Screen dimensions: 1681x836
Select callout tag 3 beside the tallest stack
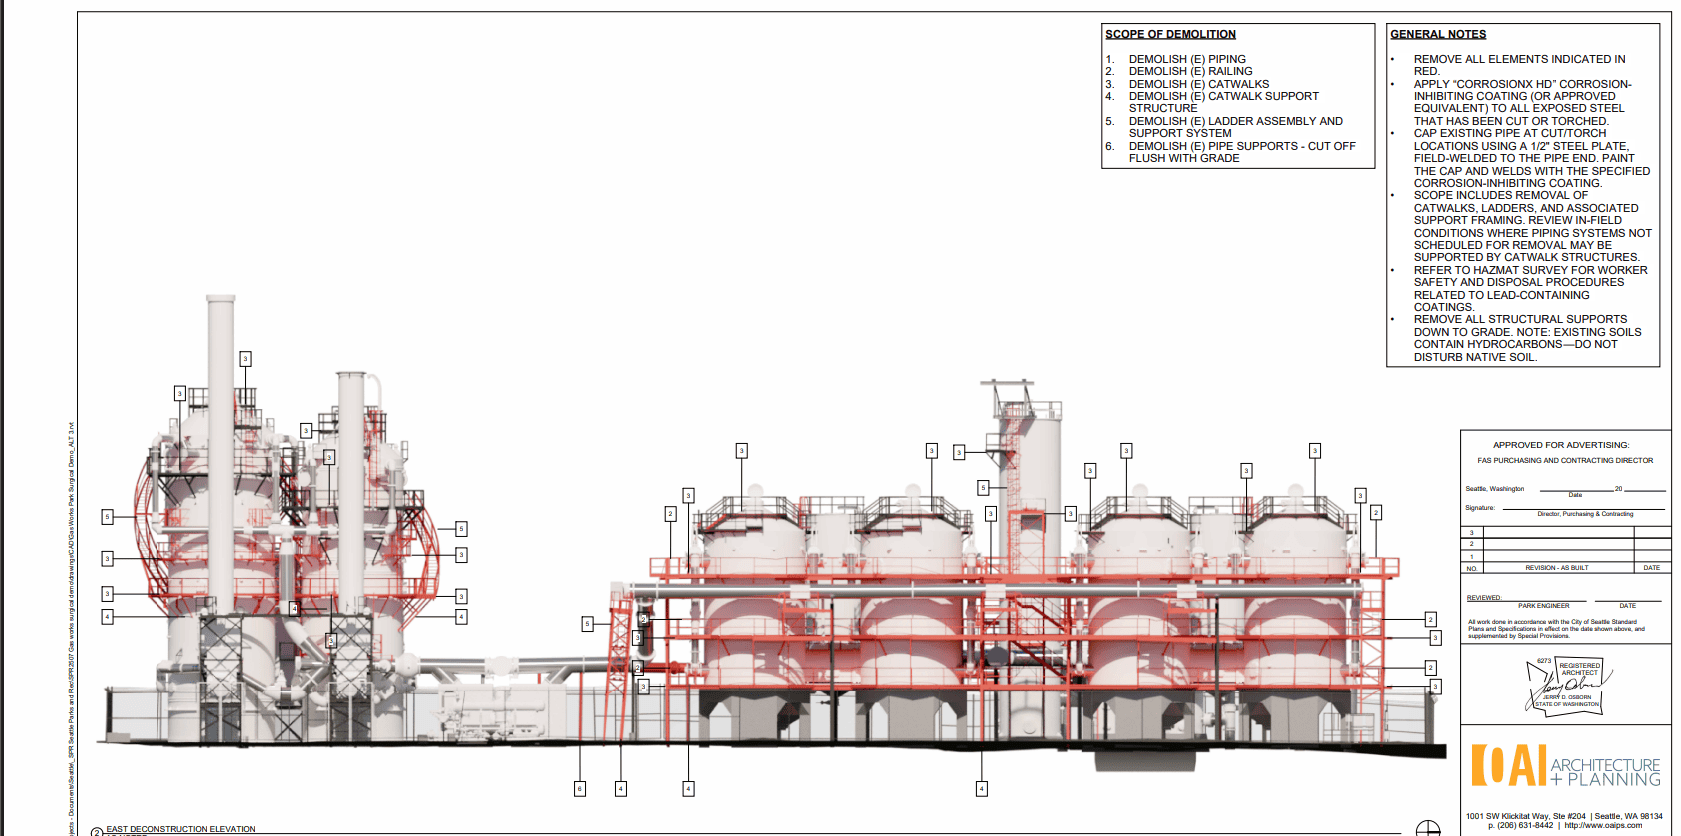pyautogui.click(x=245, y=359)
